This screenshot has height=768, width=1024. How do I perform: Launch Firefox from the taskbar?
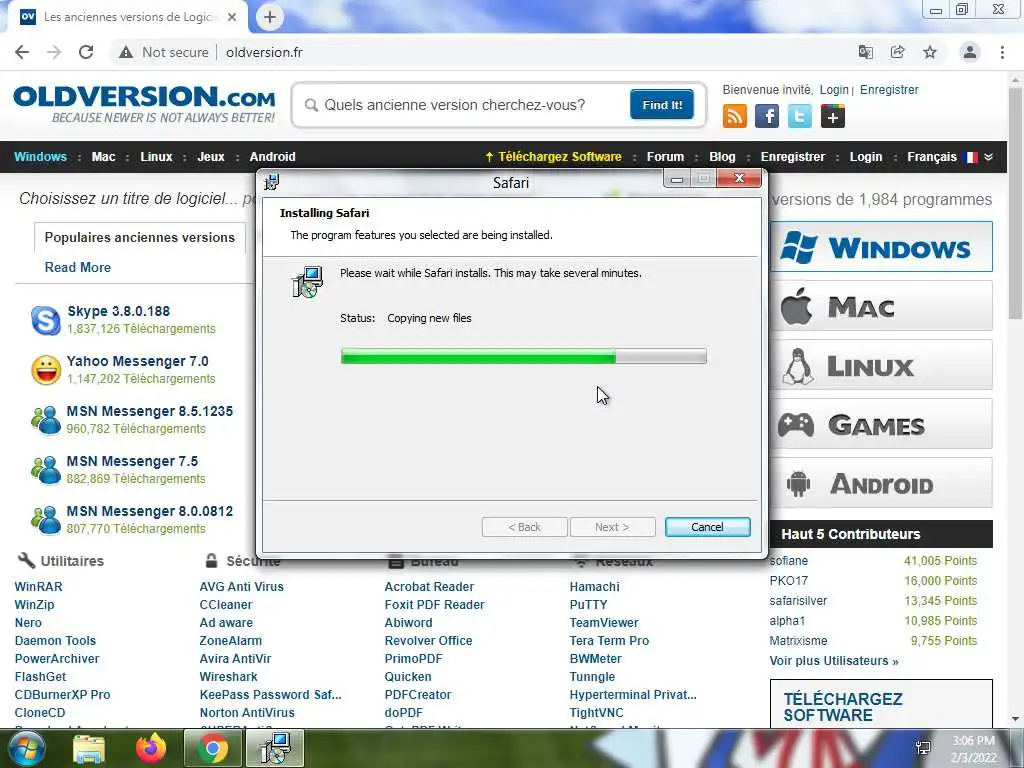point(151,749)
